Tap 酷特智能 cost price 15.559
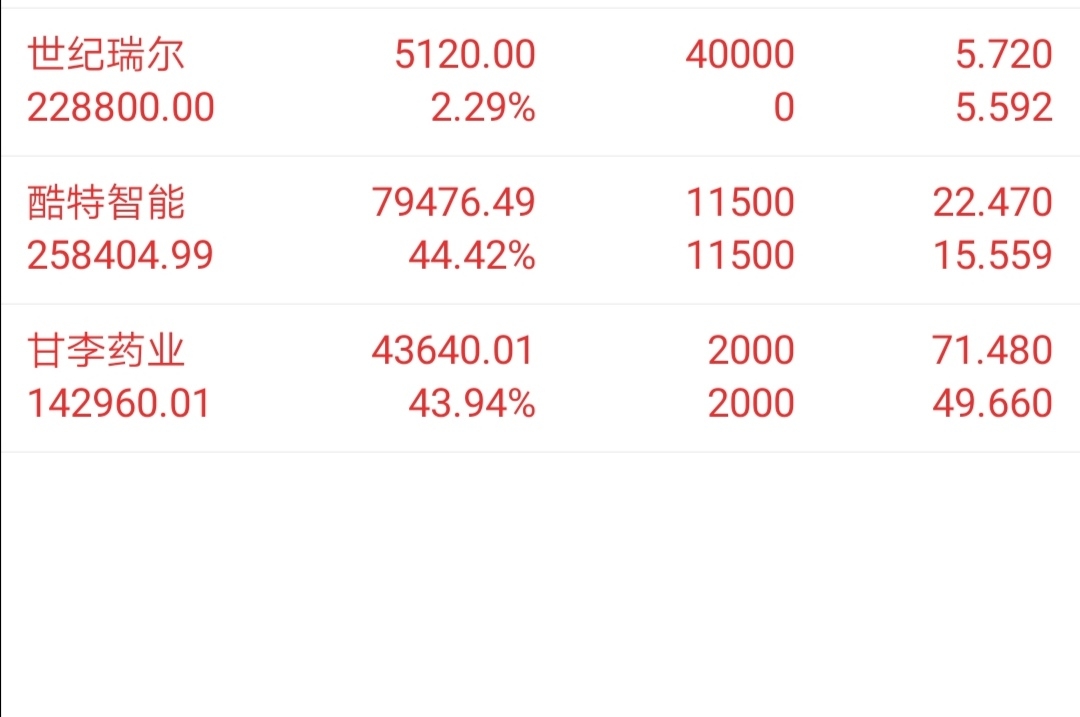This screenshot has height=717, width=1080. [993, 256]
